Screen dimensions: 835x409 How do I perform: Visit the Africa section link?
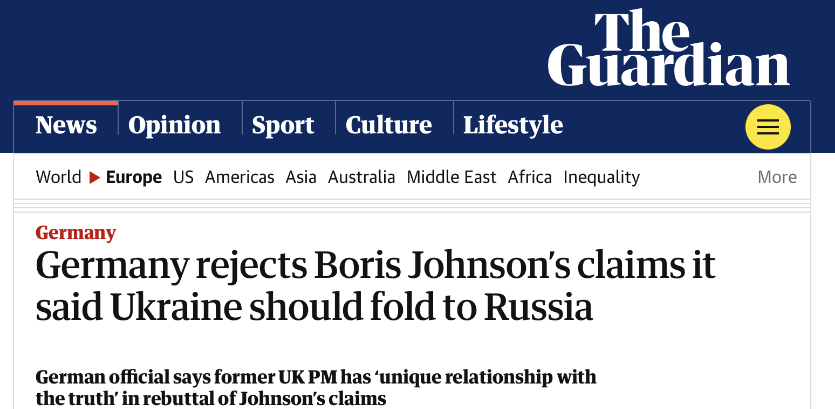click(530, 177)
